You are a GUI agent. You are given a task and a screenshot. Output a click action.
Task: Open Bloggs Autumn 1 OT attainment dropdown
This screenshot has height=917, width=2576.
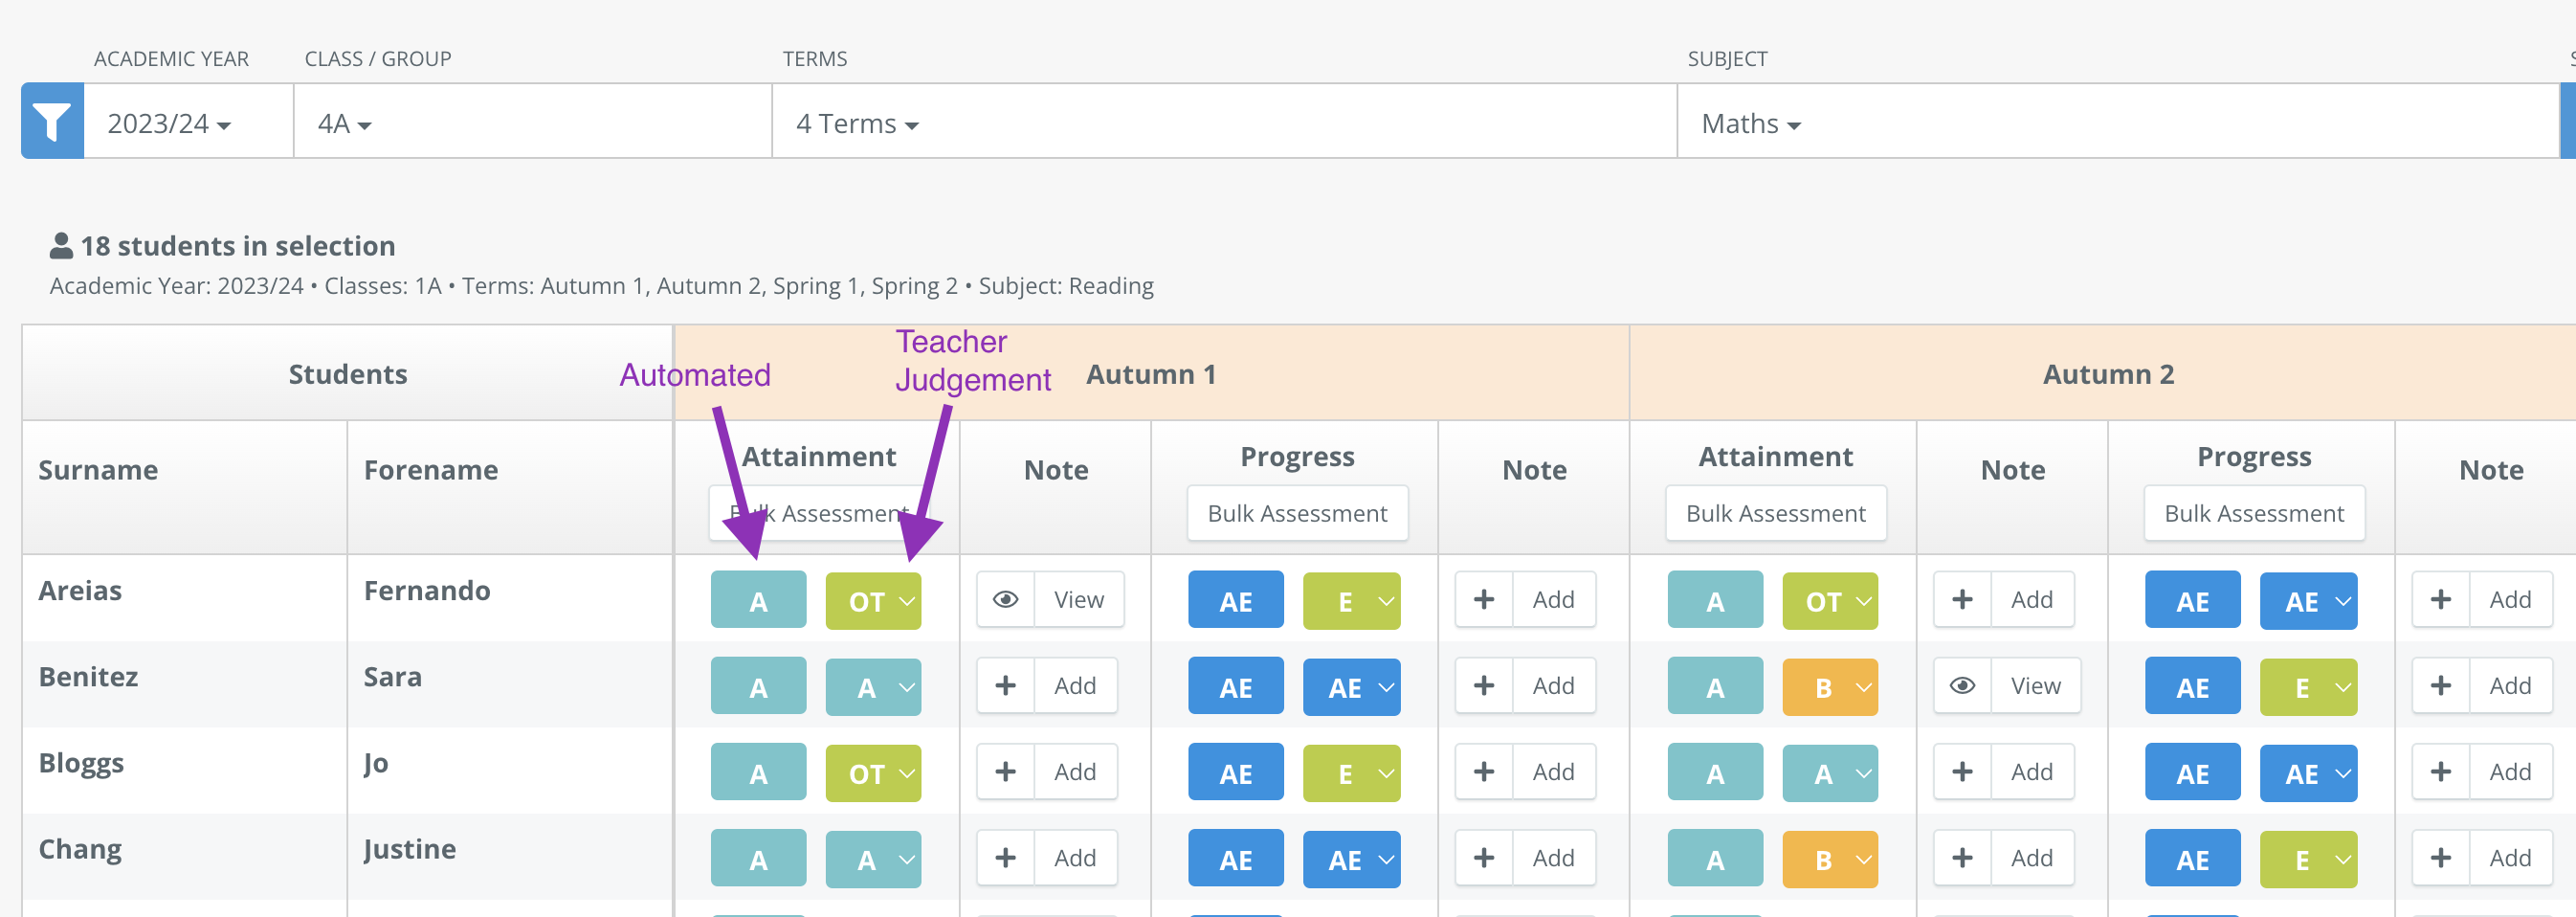click(873, 772)
